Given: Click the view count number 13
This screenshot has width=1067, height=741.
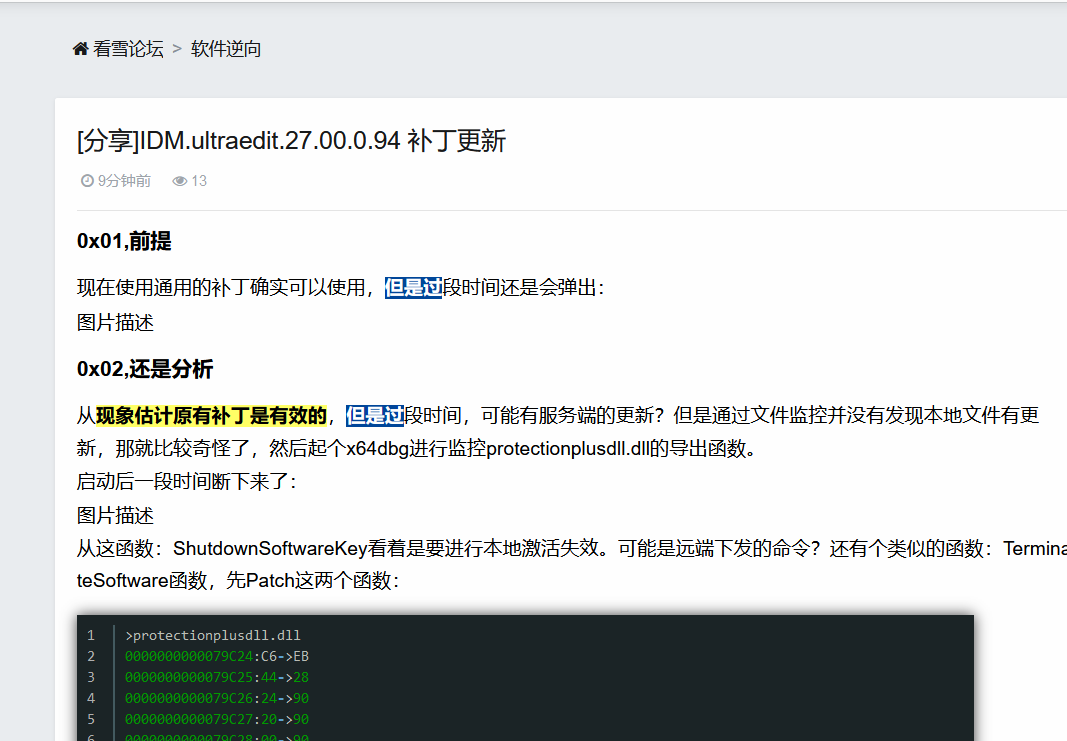Looking at the screenshot, I should [x=199, y=181].
